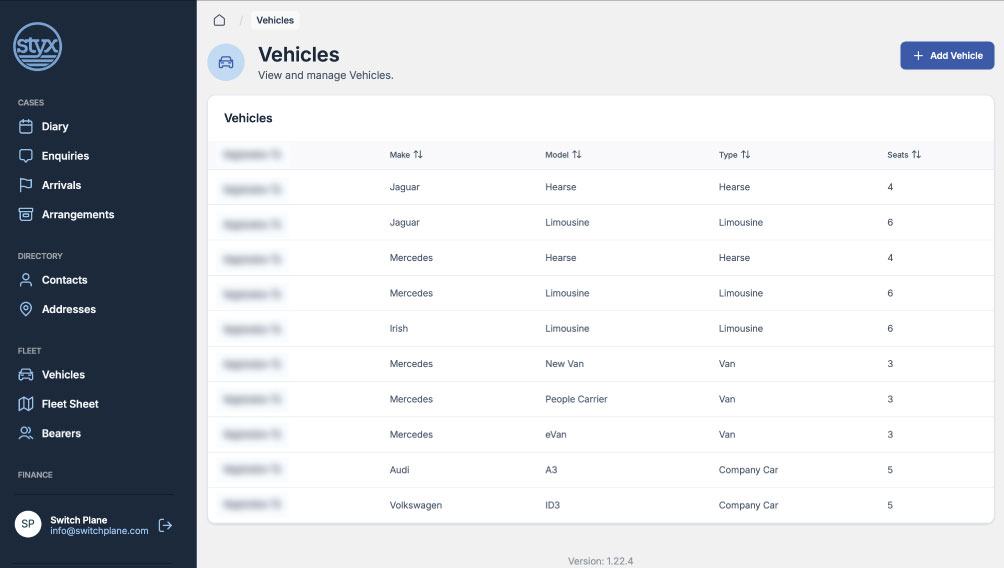The height and width of the screenshot is (568, 1004).
Task: Click the Styx logo in sidebar
Action: [38, 47]
